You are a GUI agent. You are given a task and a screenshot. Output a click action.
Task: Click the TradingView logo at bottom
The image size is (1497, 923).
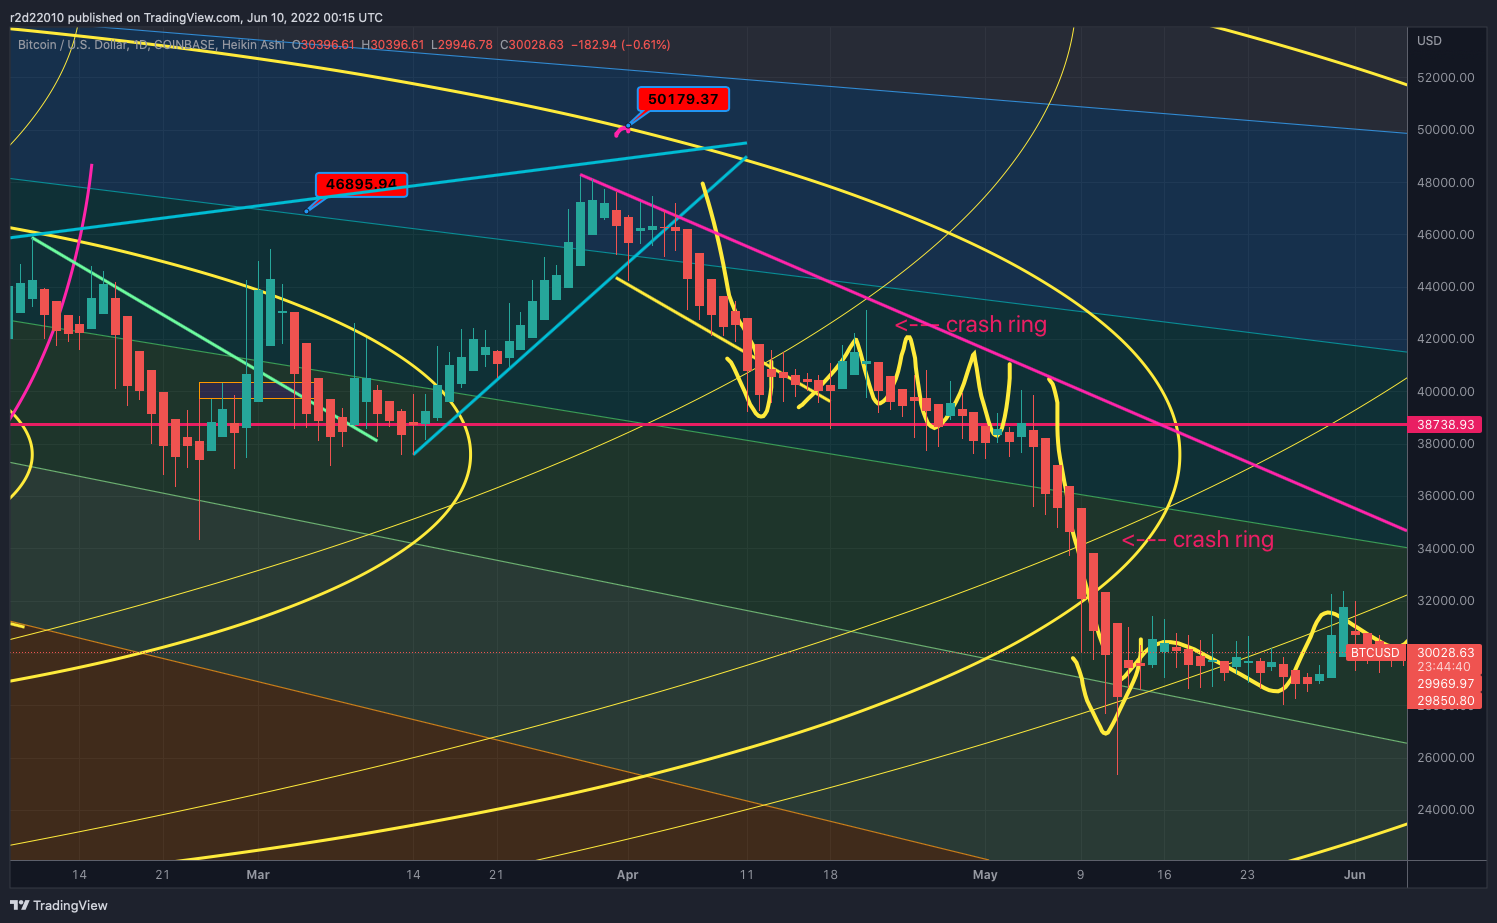click(x=60, y=905)
